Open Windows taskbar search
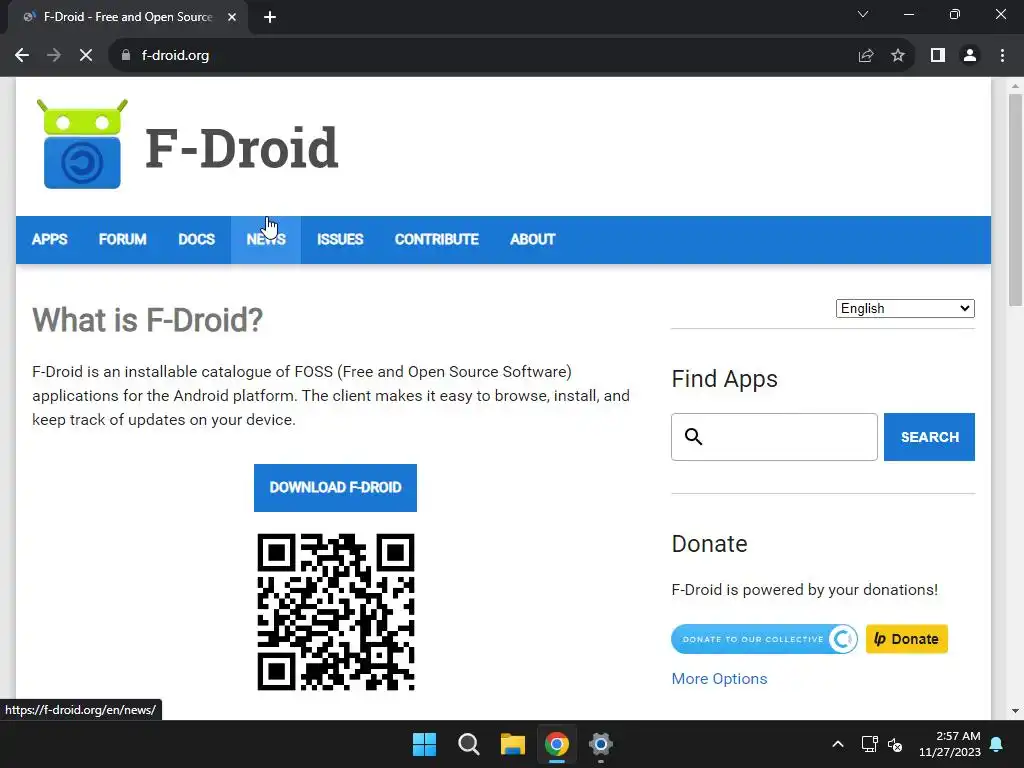 [469, 744]
